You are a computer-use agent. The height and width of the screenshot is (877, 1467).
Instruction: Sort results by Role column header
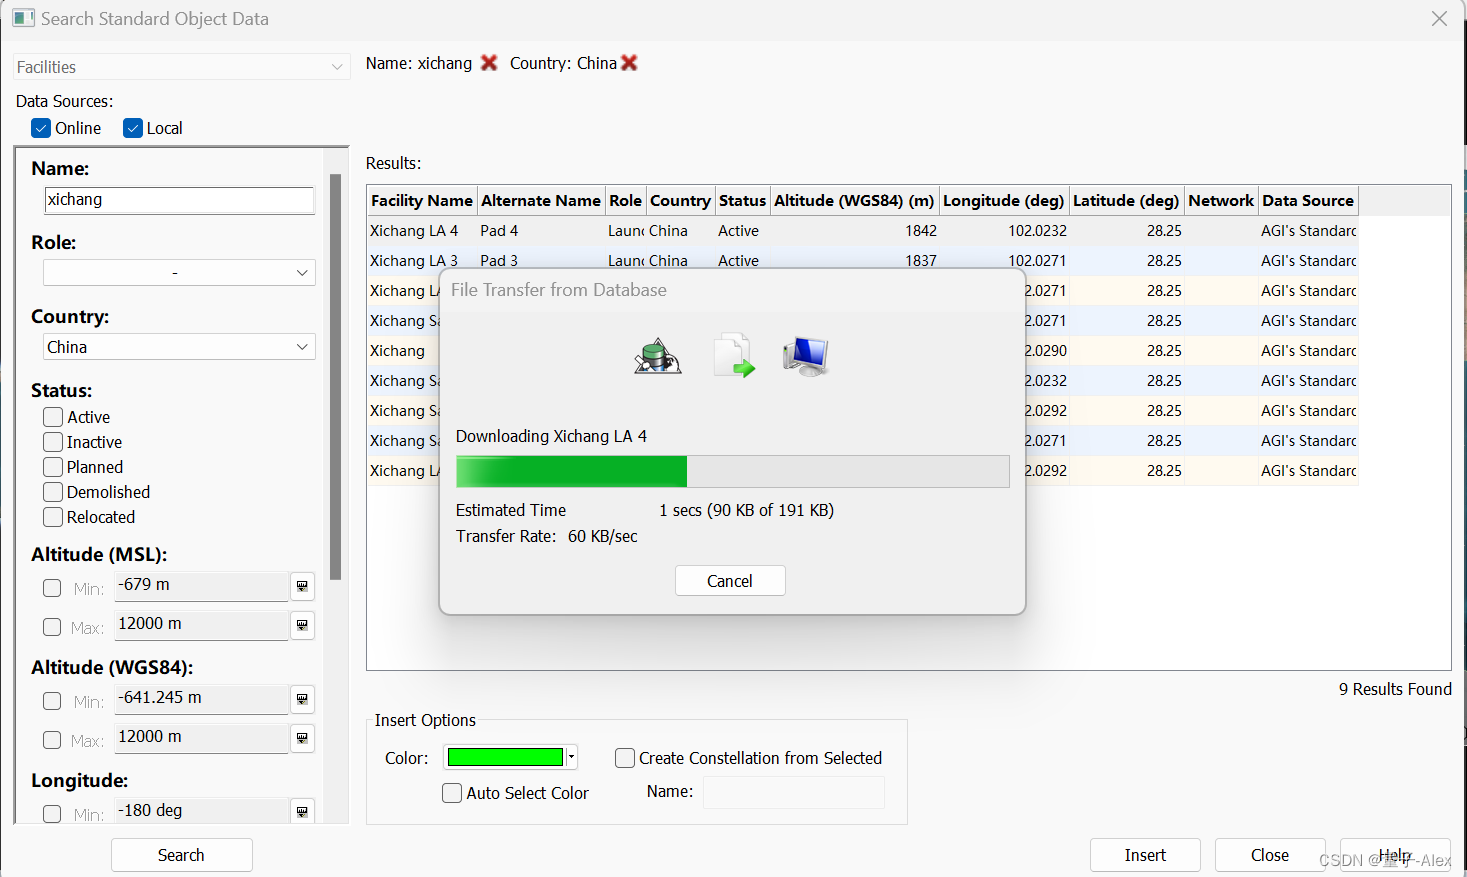point(626,200)
